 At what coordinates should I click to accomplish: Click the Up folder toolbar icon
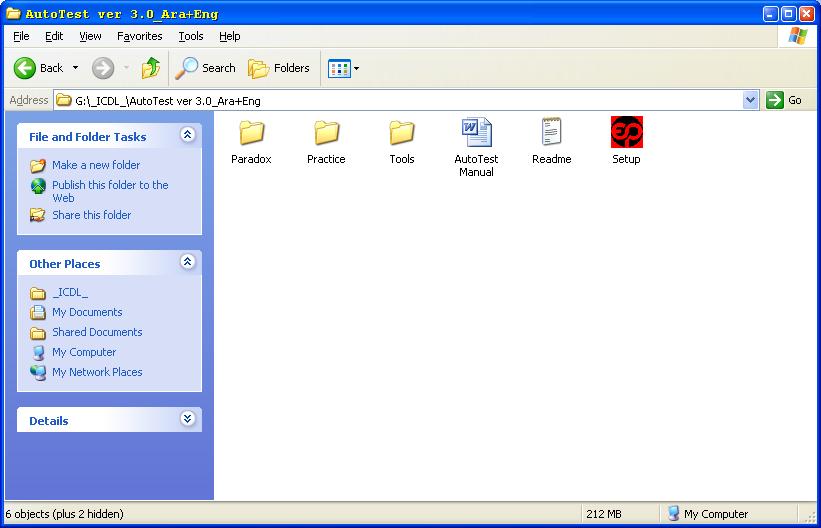(x=151, y=68)
